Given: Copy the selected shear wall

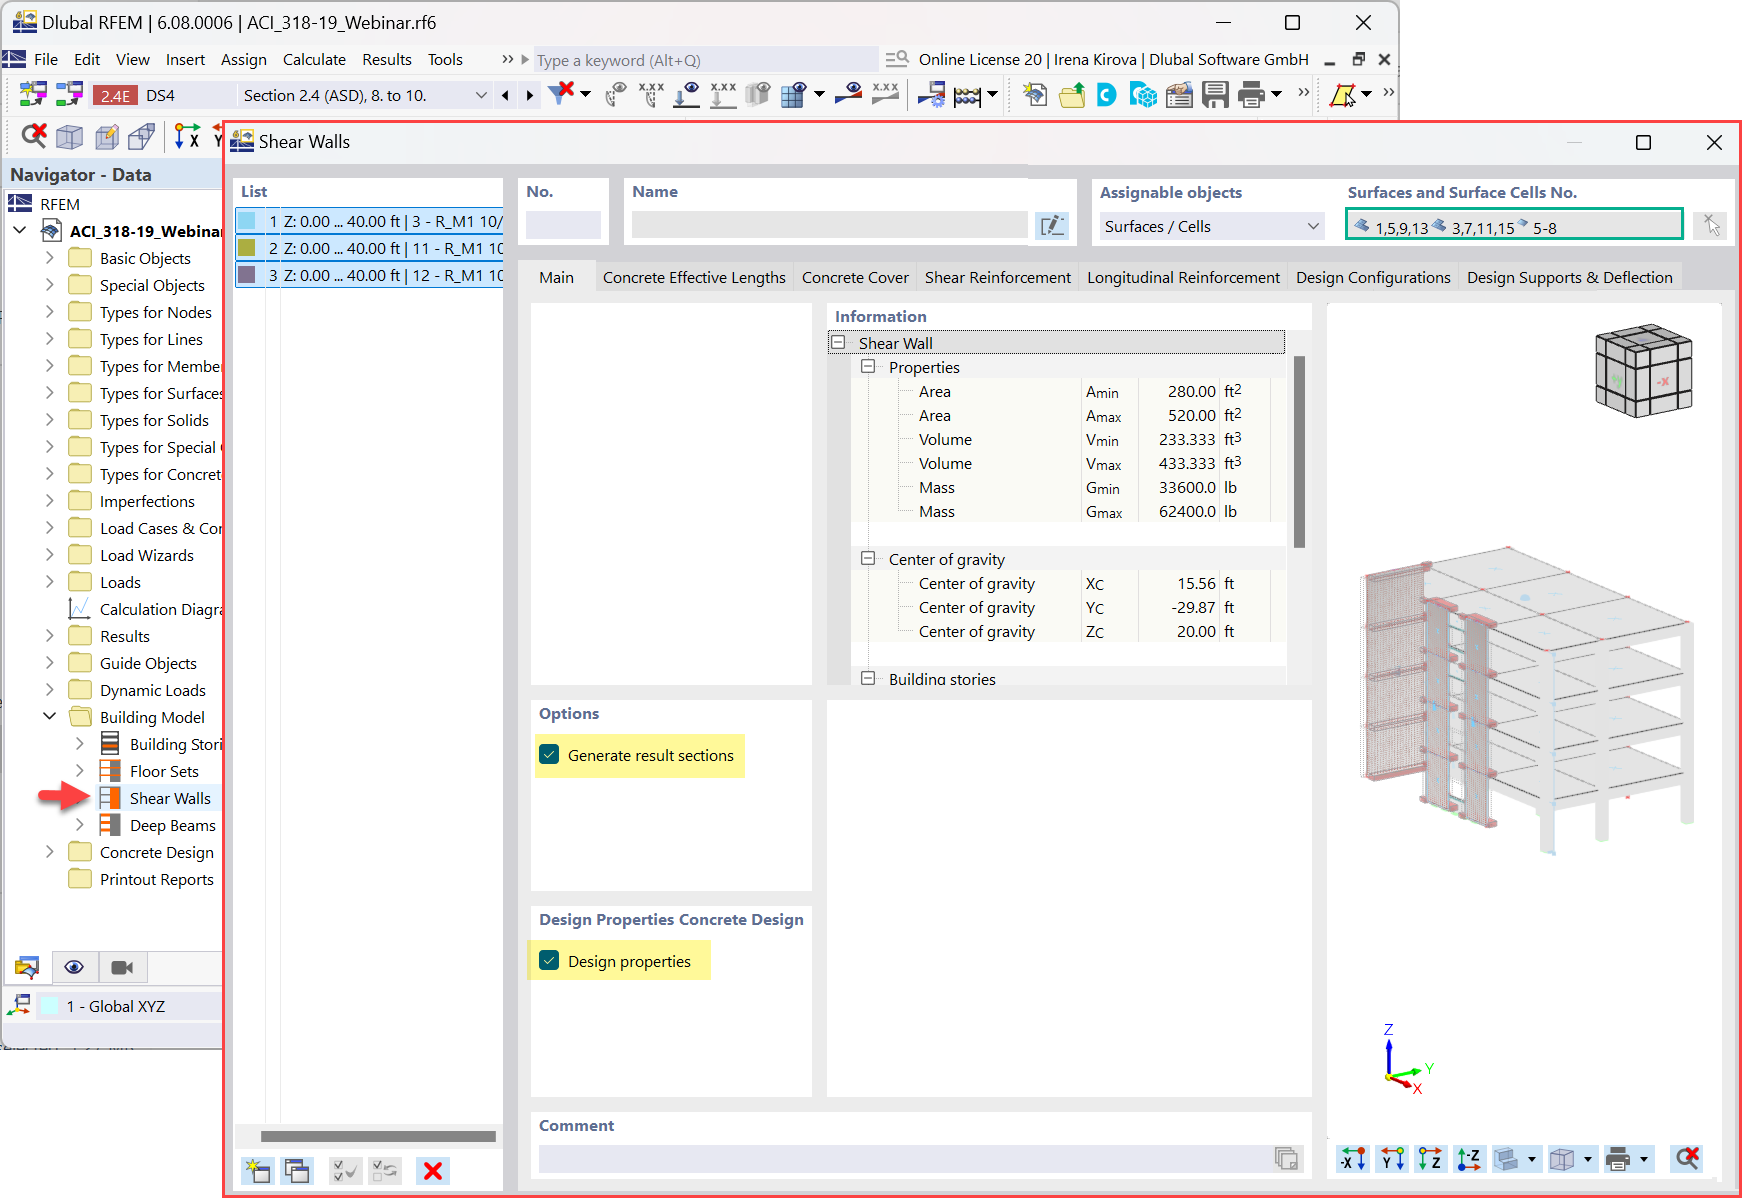Looking at the screenshot, I should click(x=297, y=1170).
